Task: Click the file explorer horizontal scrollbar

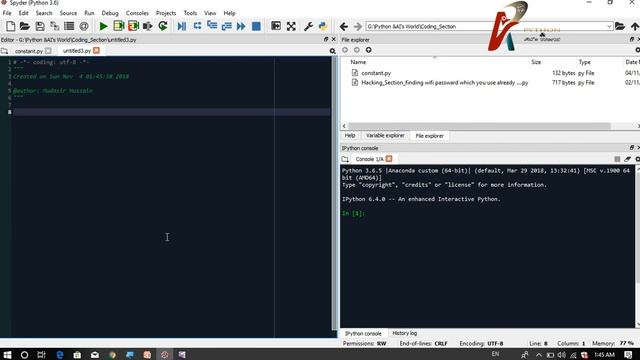Action: coord(480,126)
